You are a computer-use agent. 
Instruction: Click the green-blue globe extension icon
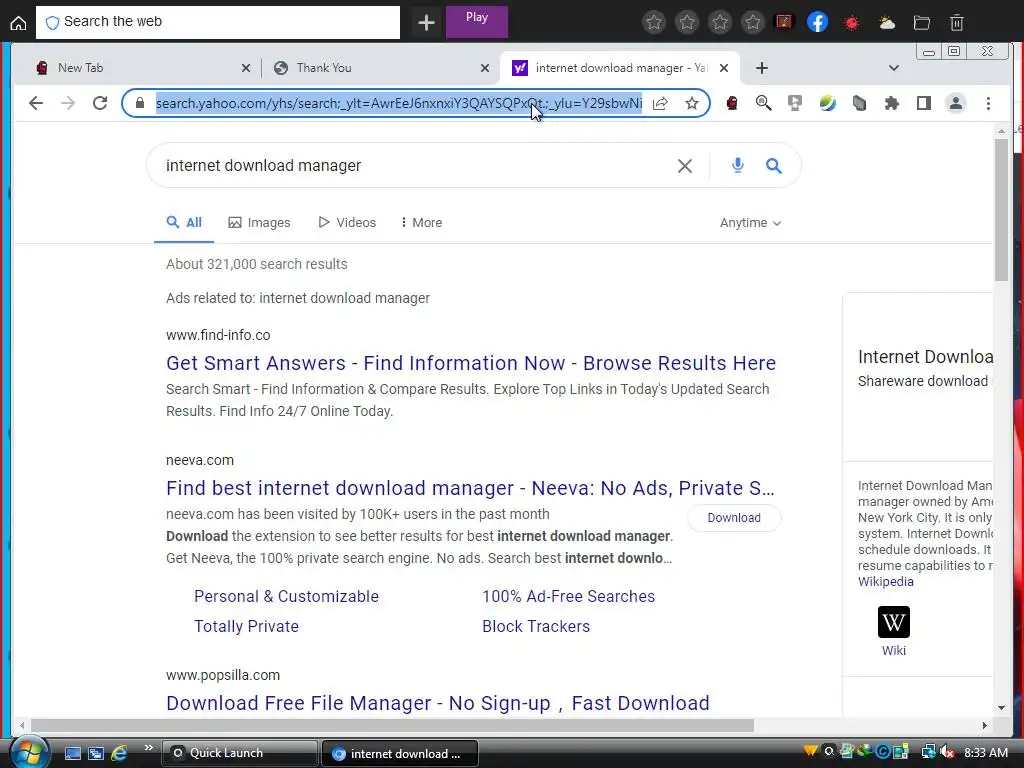827,103
